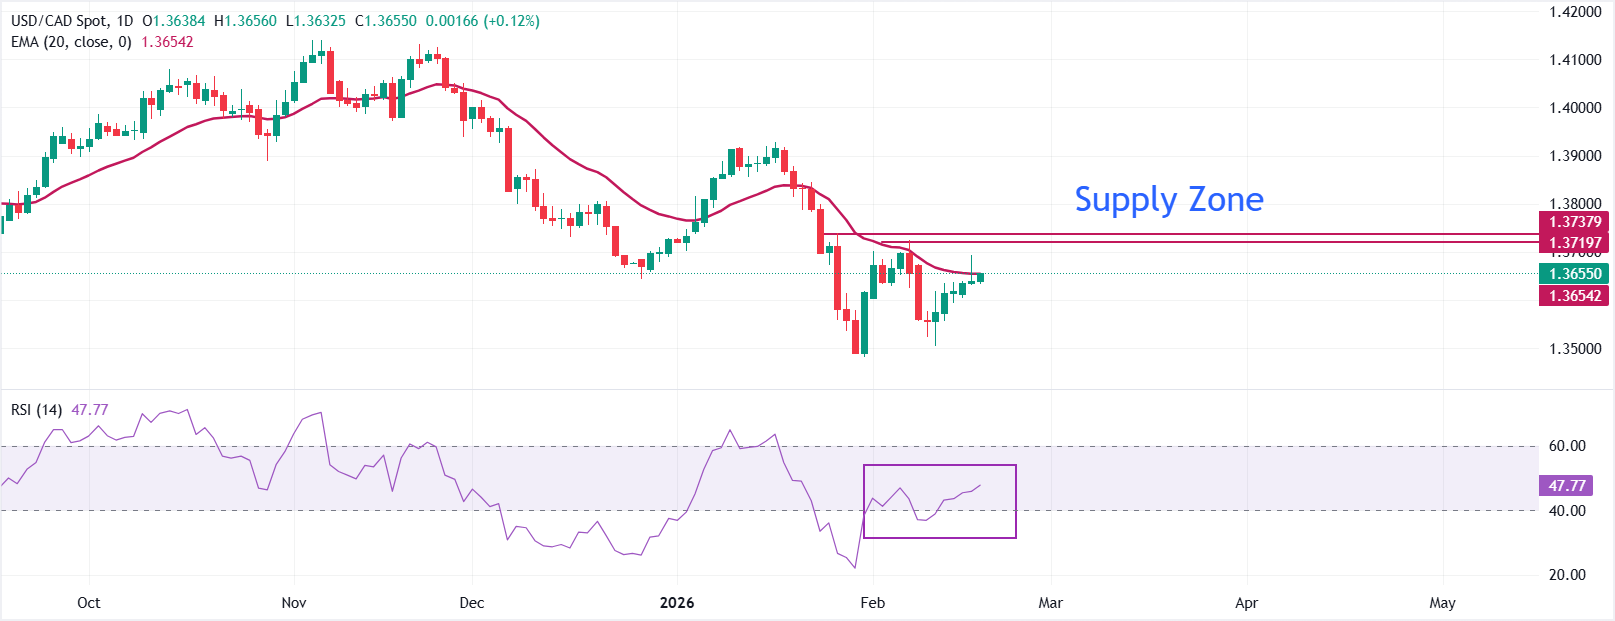Screen dimensions: 1615x621
Task: Click the 1.36542 EMA value in legend
Action: pyautogui.click(x=167, y=42)
